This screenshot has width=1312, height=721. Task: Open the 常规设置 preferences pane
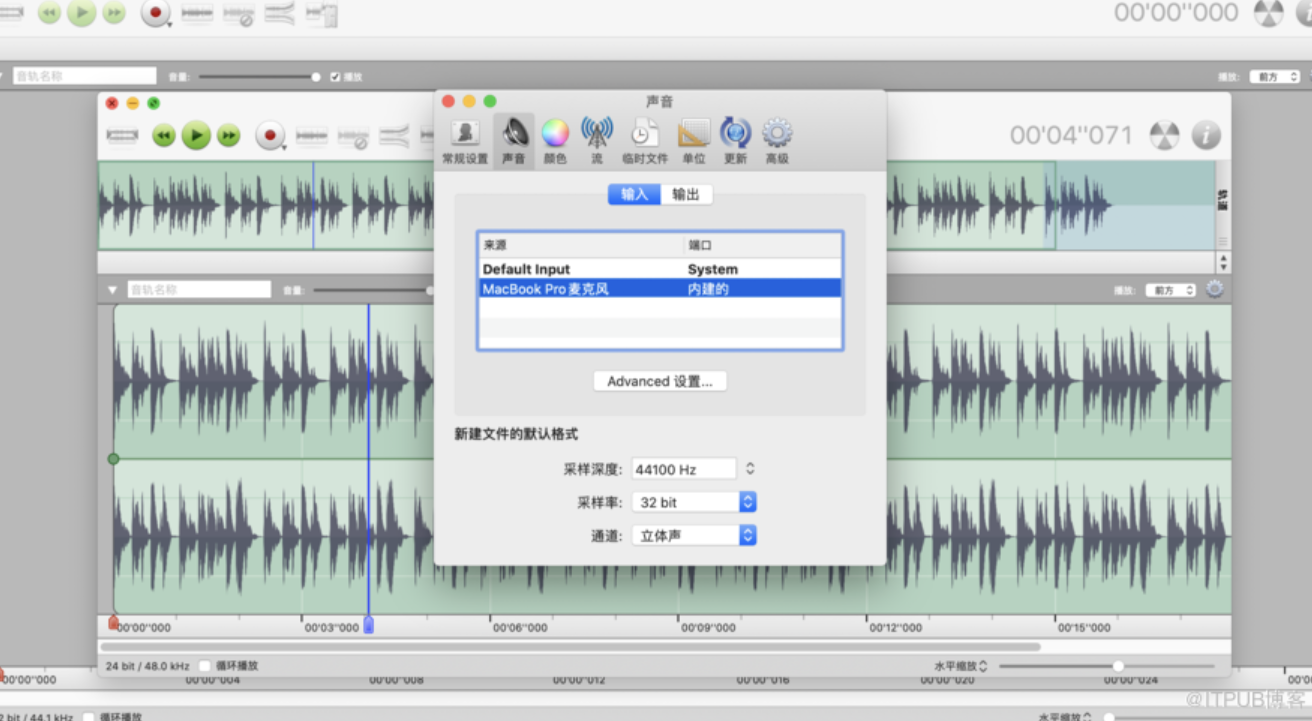coord(463,138)
